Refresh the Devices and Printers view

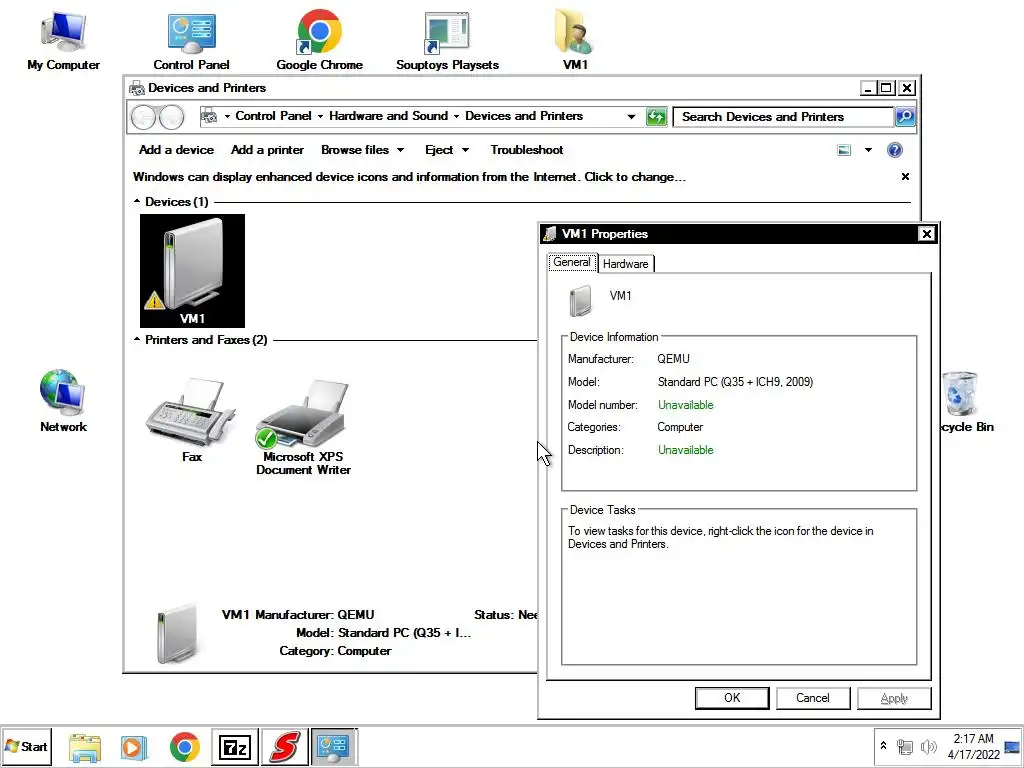pyautogui.click(x=656, y=117)
